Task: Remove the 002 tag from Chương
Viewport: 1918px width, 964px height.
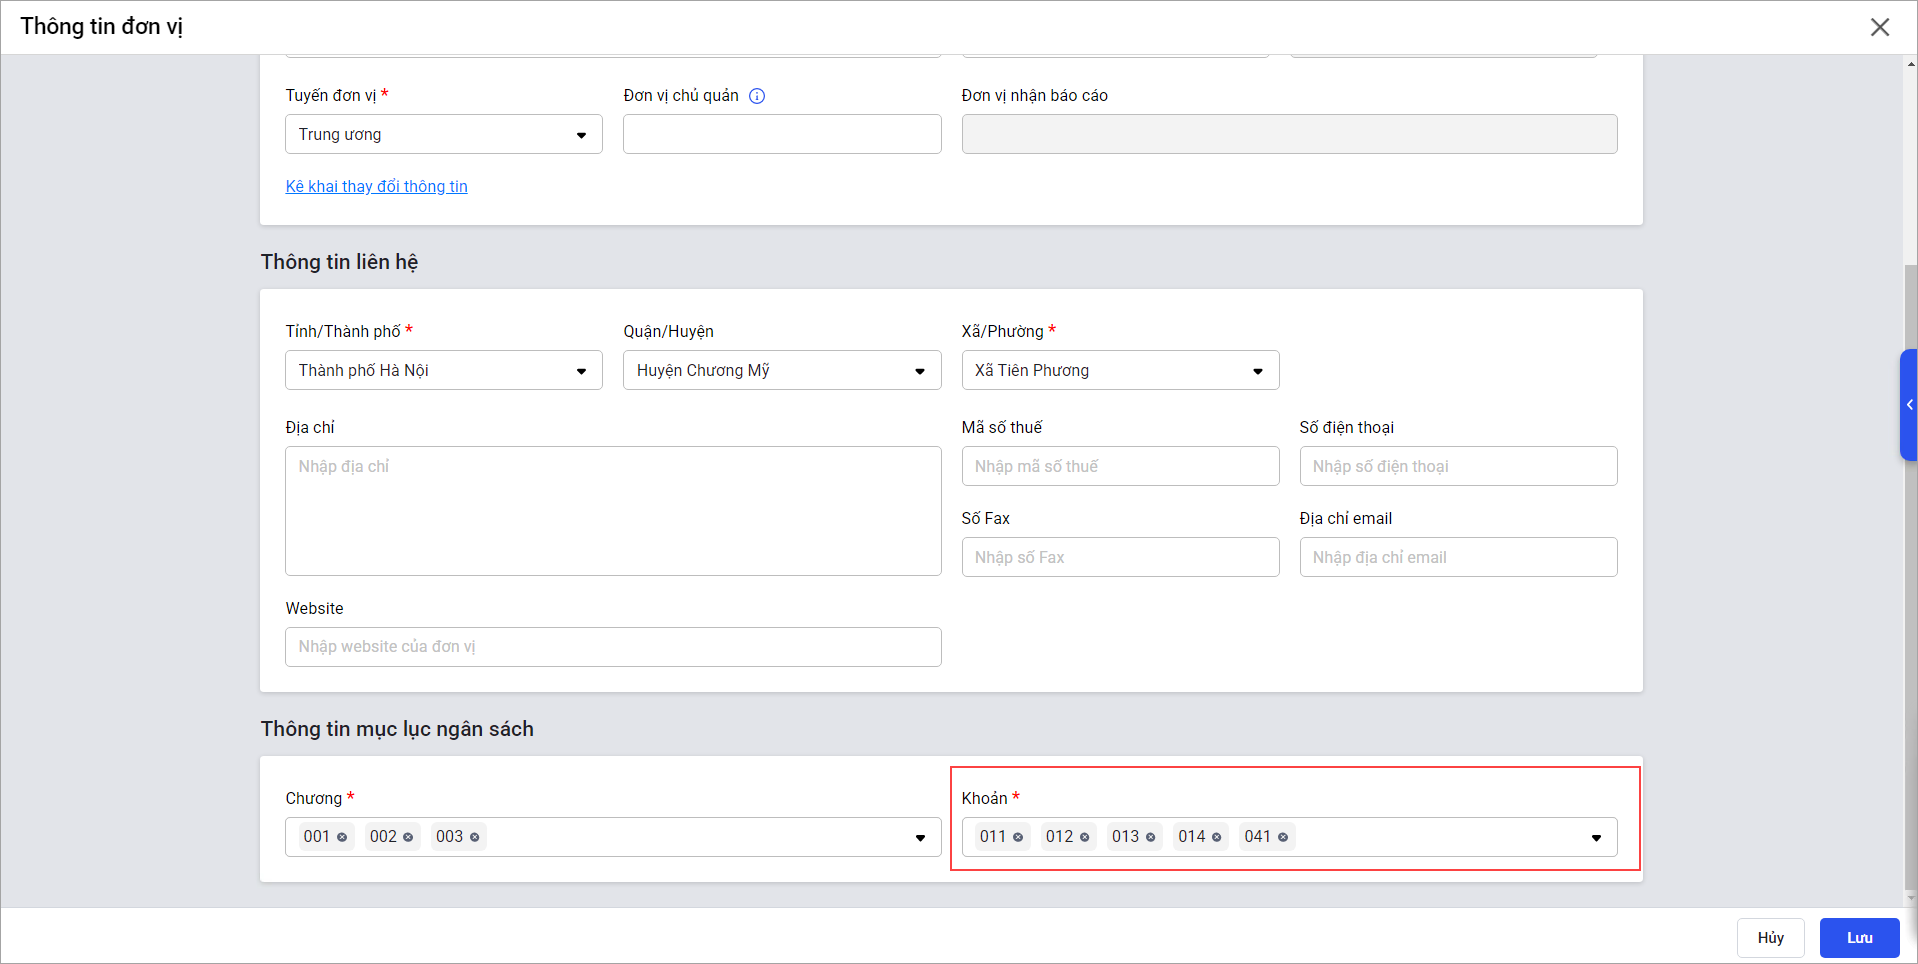Action: pyautogui.click(x=408, y=837)
